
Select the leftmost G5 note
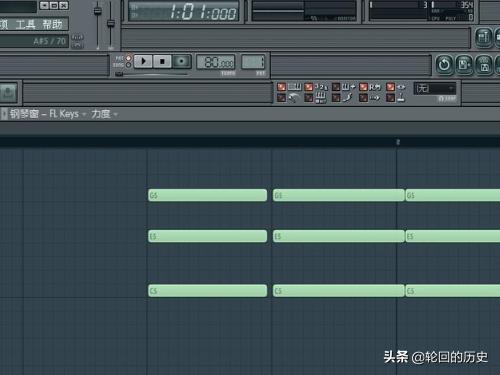pyautogui.click(x=207, y=195)
